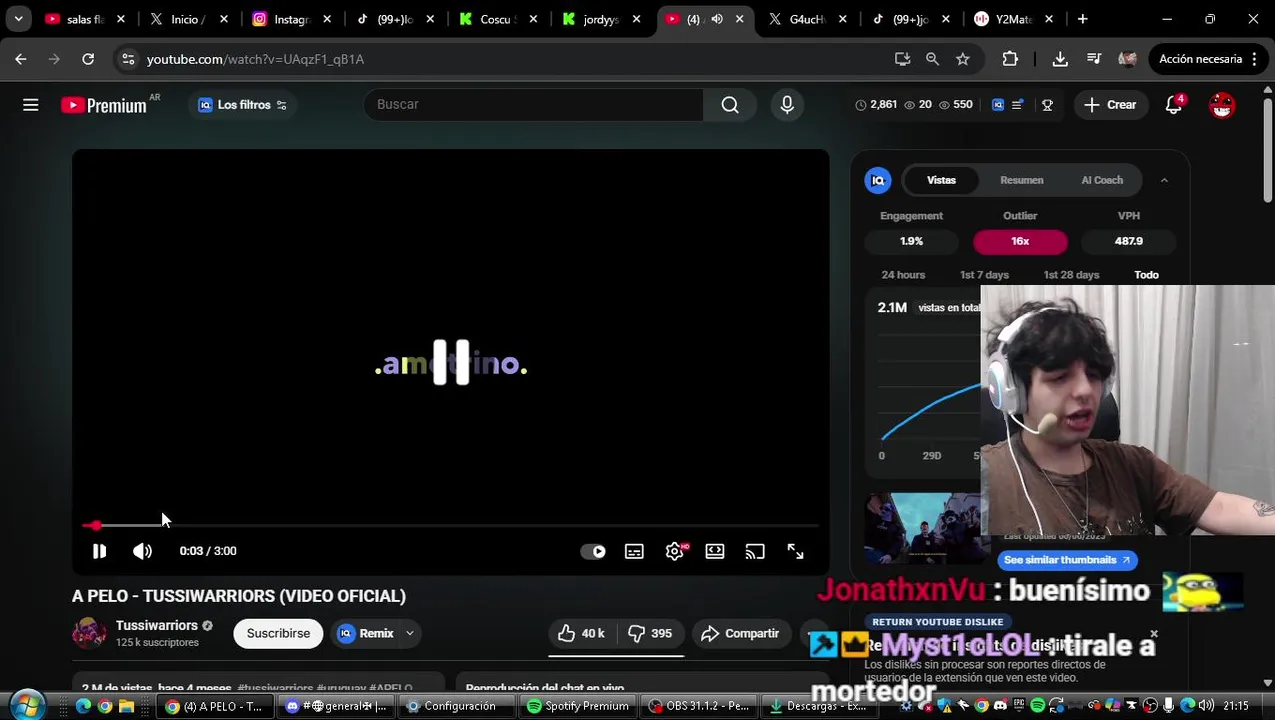Screen dimensions: 1275x720
Task: Open browser downloads icon
Action: [1060, 59]
